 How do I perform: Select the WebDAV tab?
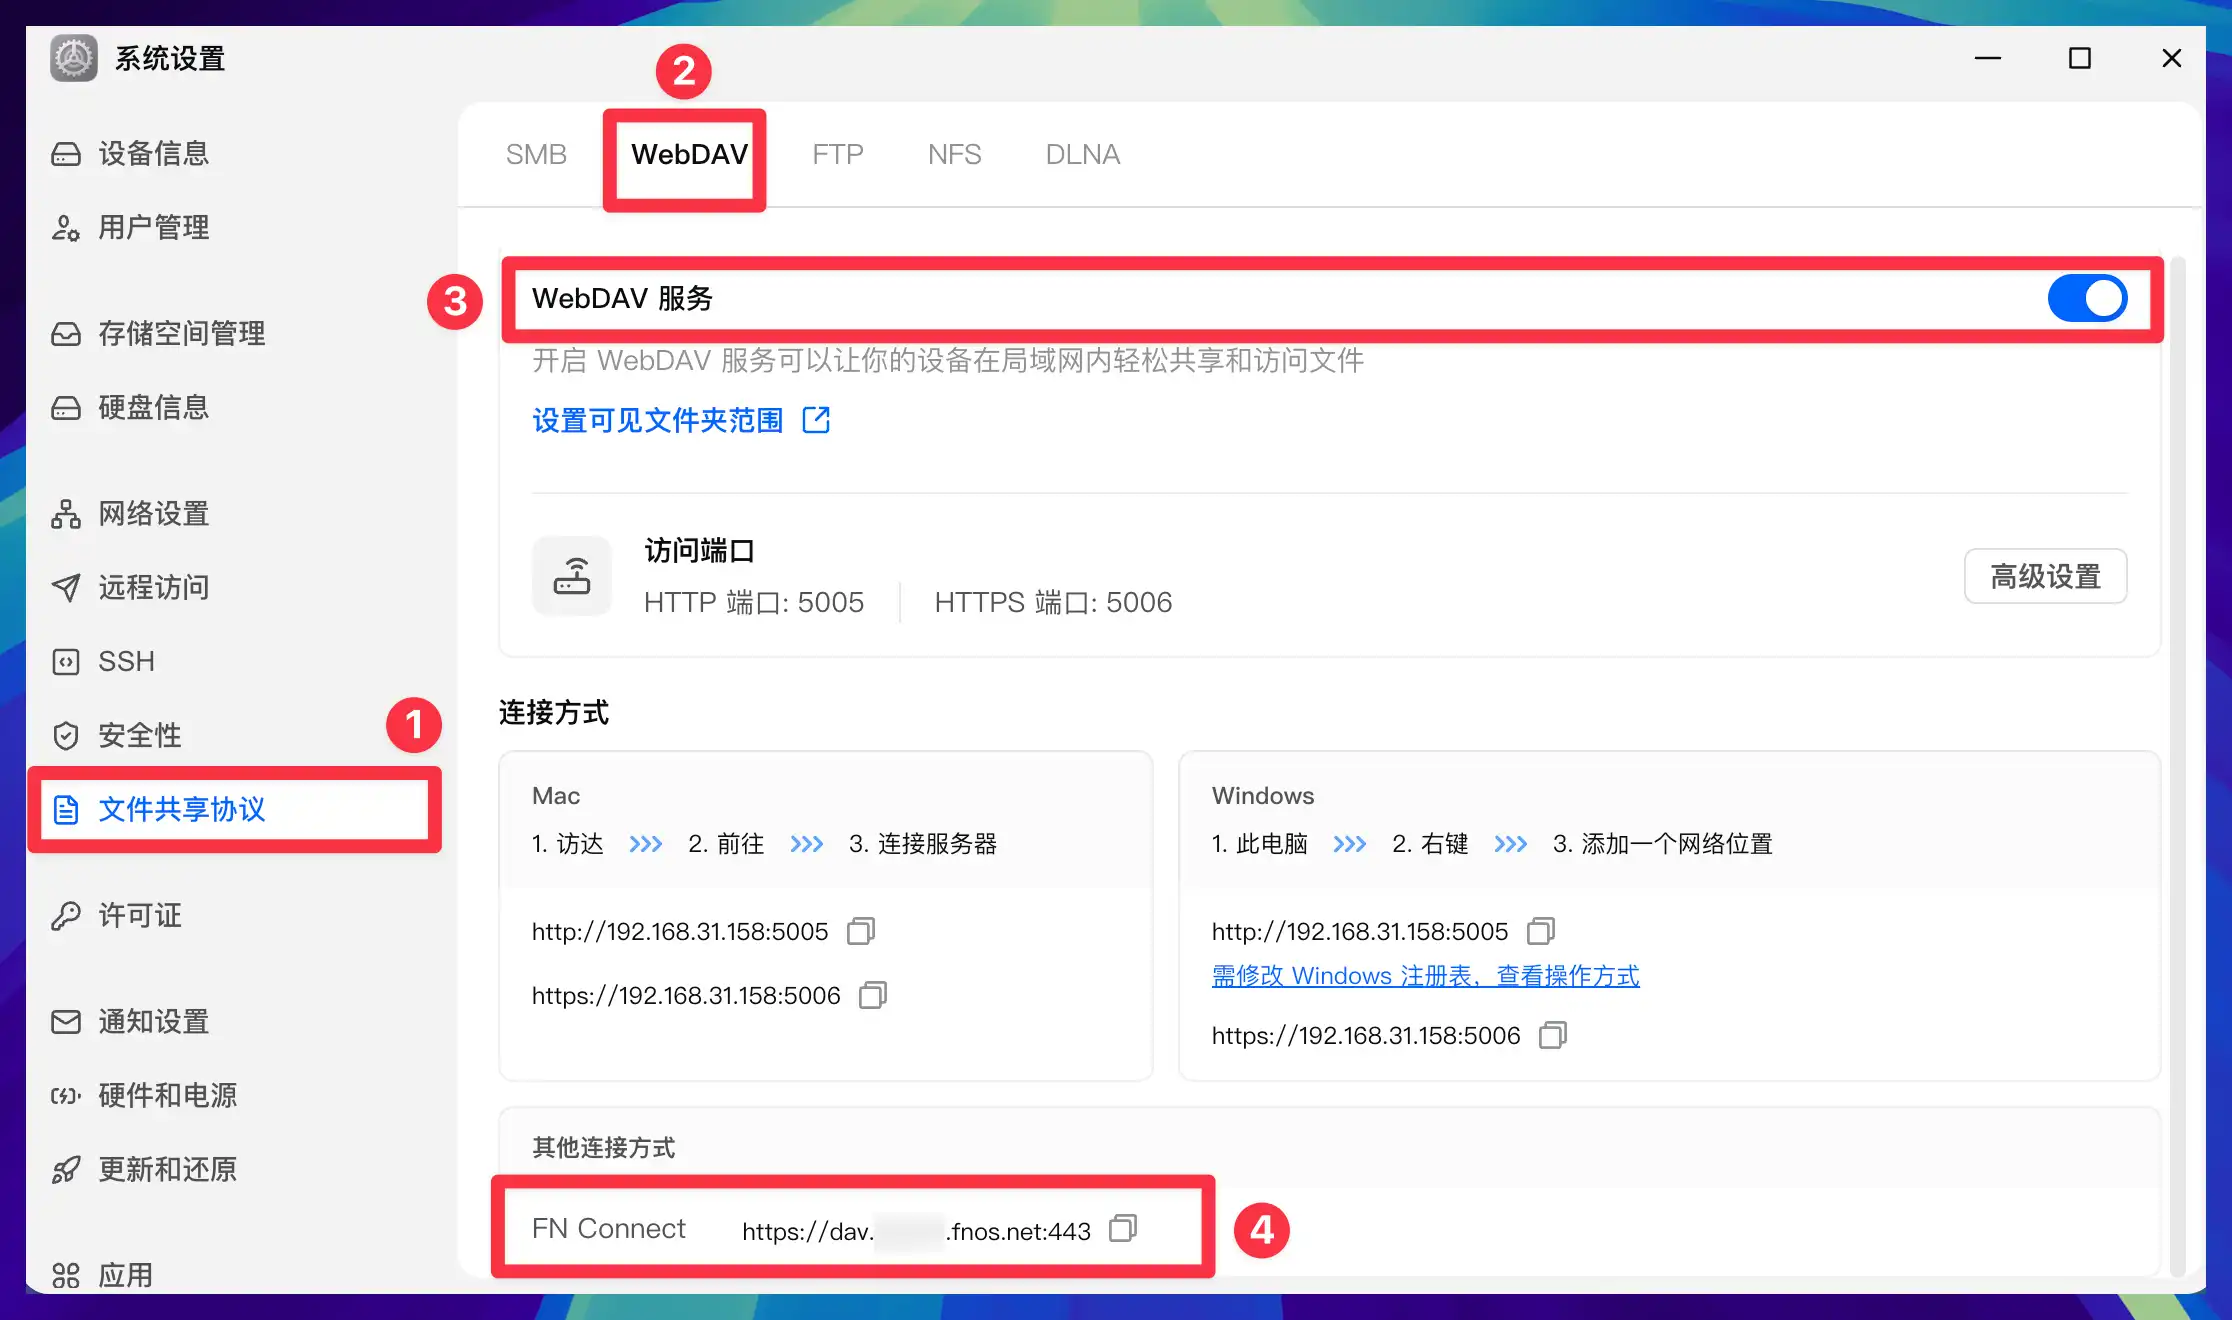click(689, 154)
